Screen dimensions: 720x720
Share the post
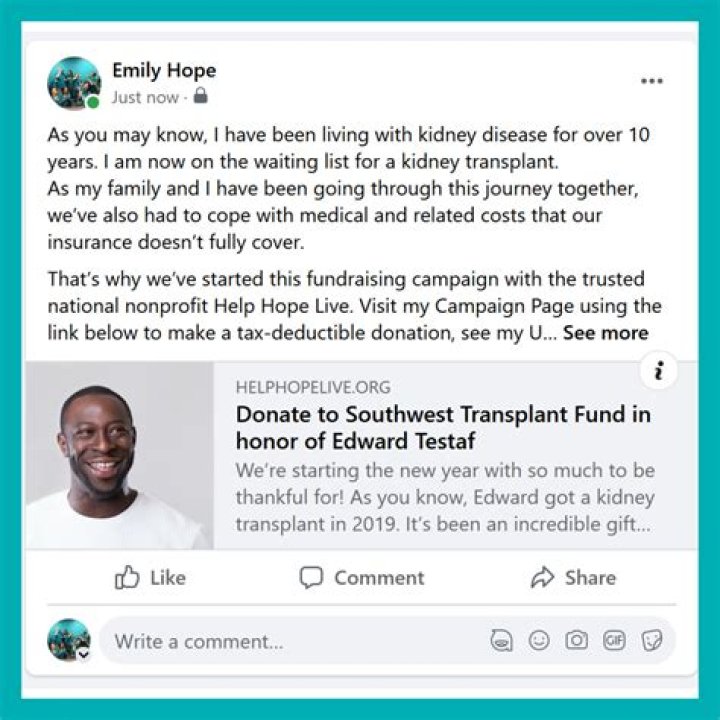[x=573, y=577]
